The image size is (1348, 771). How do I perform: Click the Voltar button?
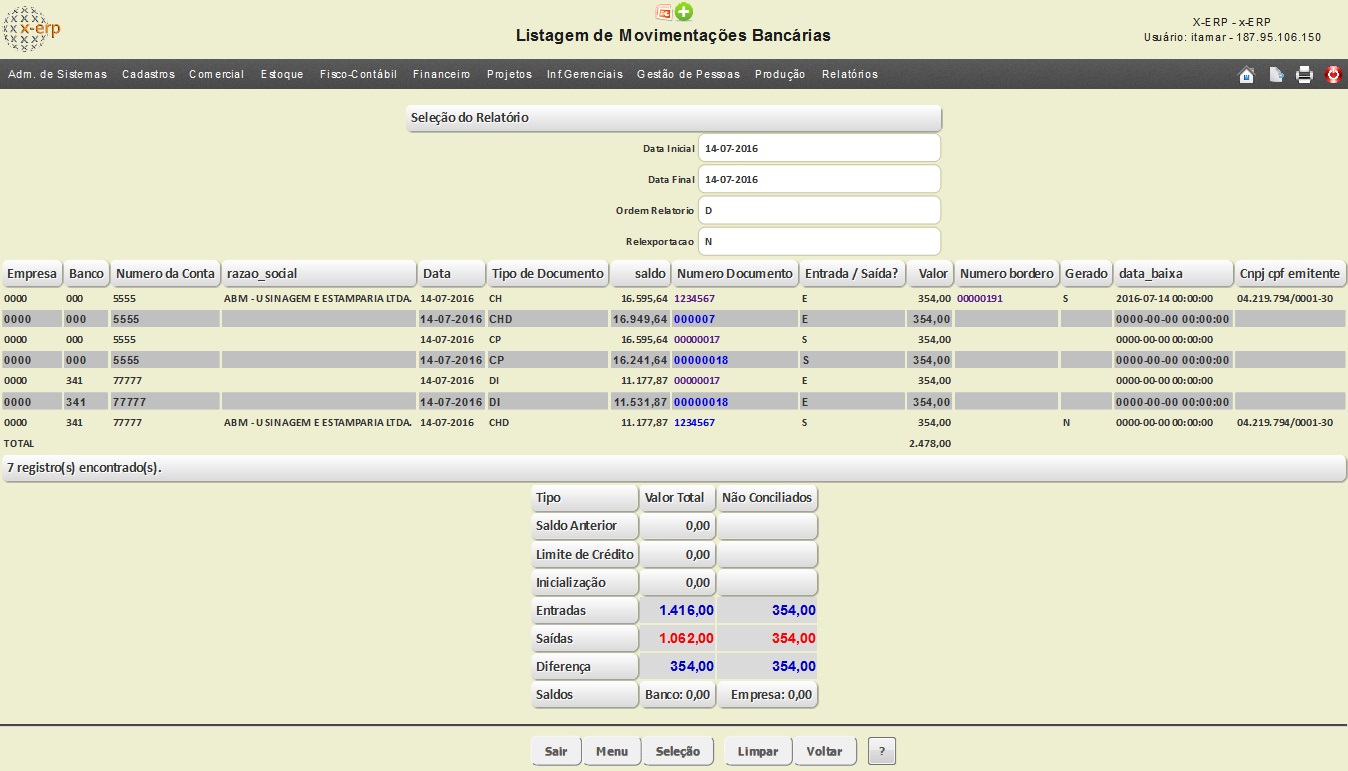coord(825,751)
